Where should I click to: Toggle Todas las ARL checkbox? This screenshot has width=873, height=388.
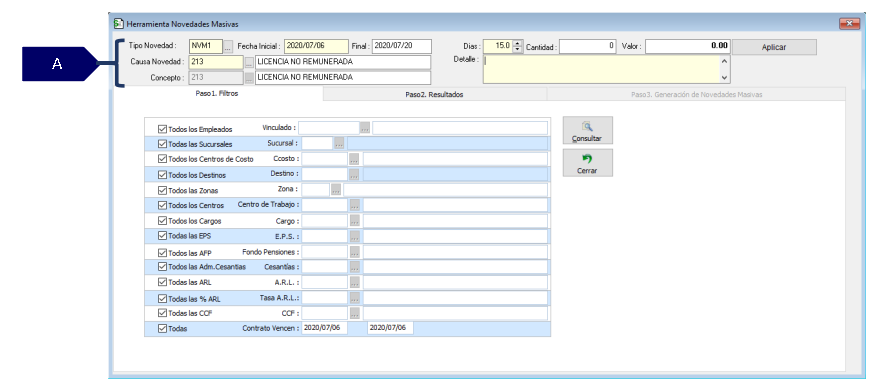click(x=163, y=282)
